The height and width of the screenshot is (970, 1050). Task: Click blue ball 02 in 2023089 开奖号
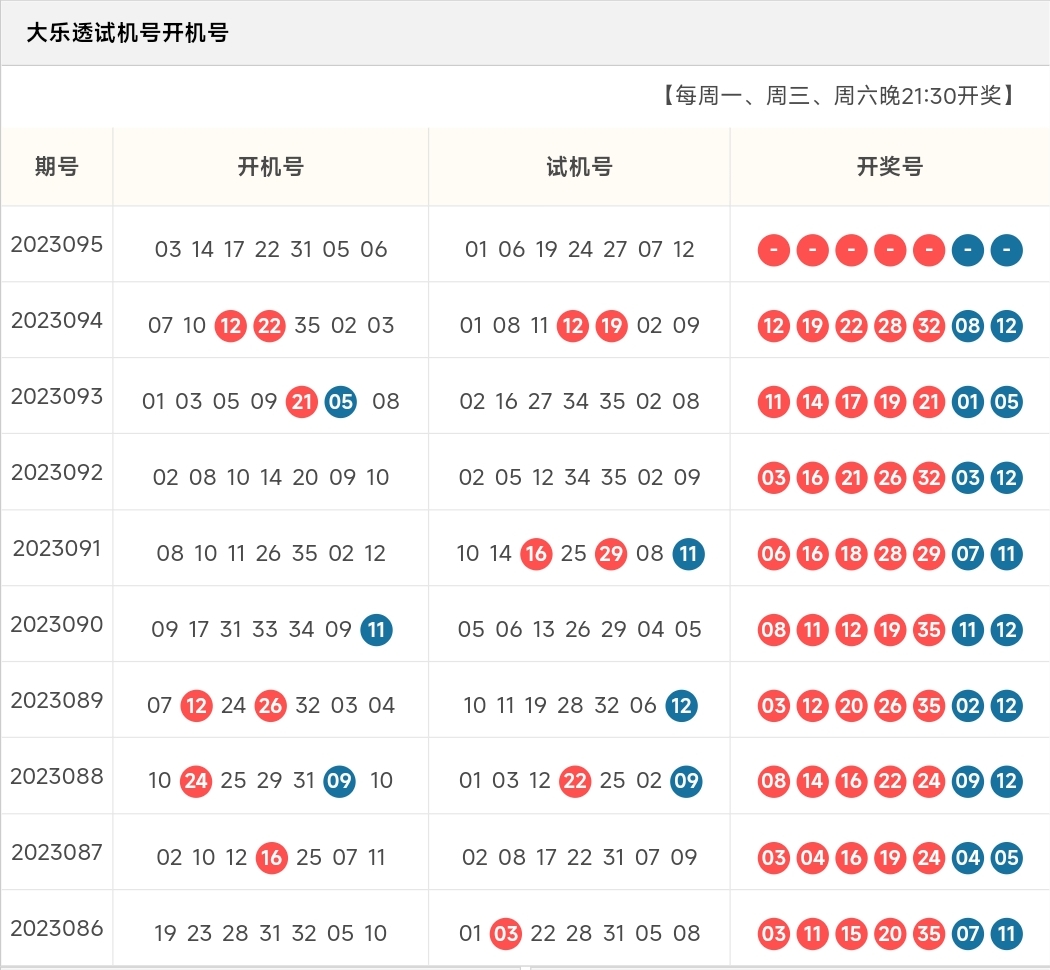[968, 706]
